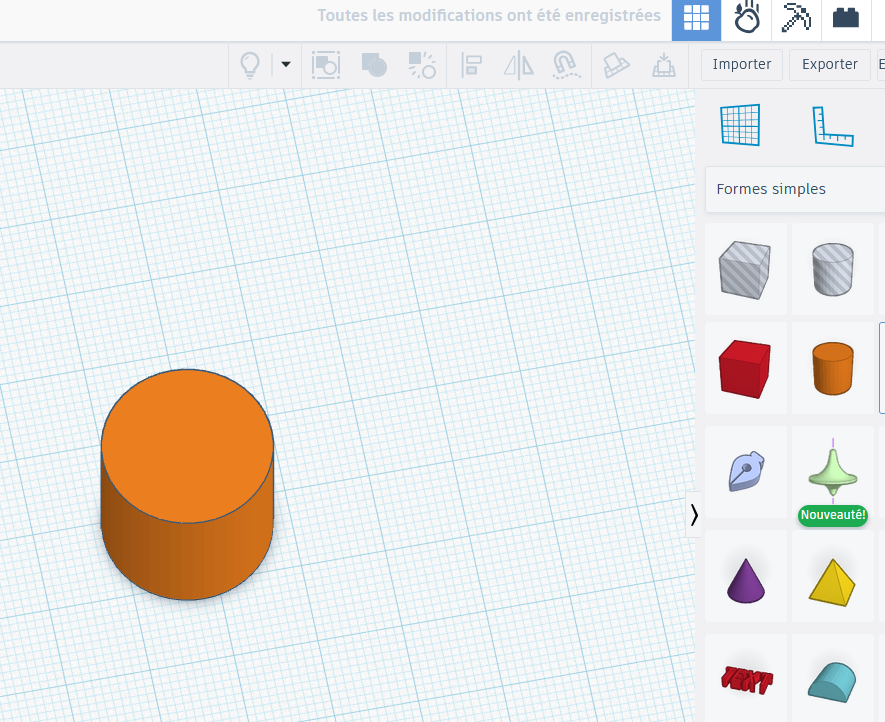Pick the red TEXT shape
This screenshot has height=722, width=885.
click(746, 679)
